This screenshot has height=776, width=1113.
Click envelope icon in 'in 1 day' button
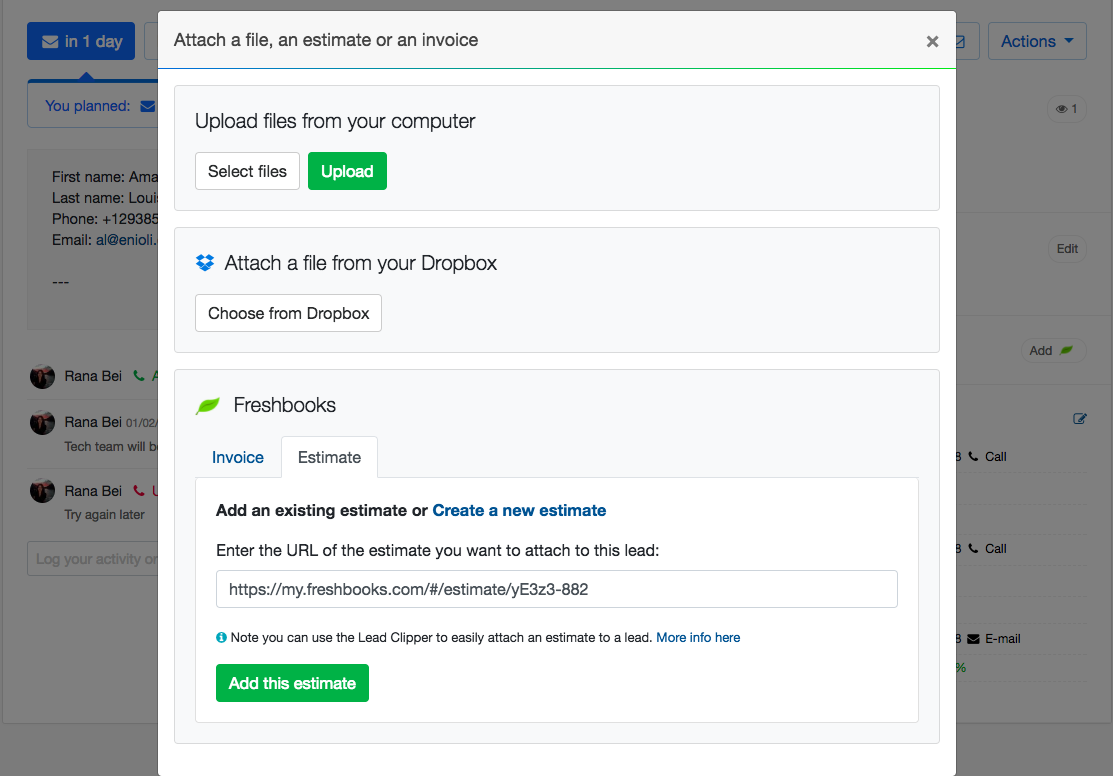click(x=50, y=41)
